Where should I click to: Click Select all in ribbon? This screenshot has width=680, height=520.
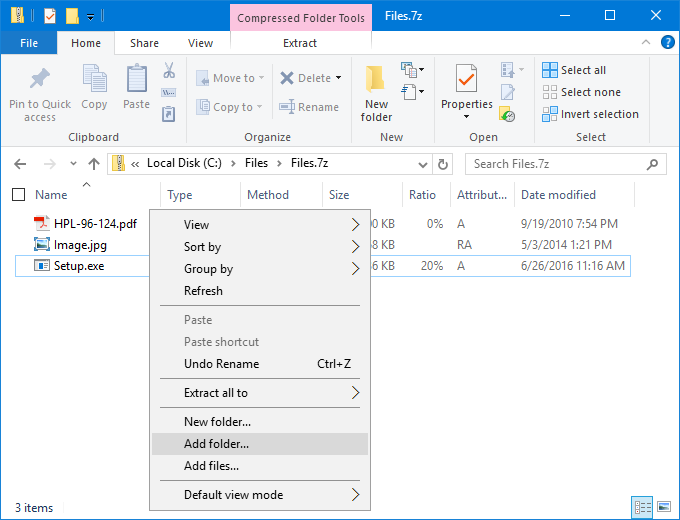coord(574,70)
